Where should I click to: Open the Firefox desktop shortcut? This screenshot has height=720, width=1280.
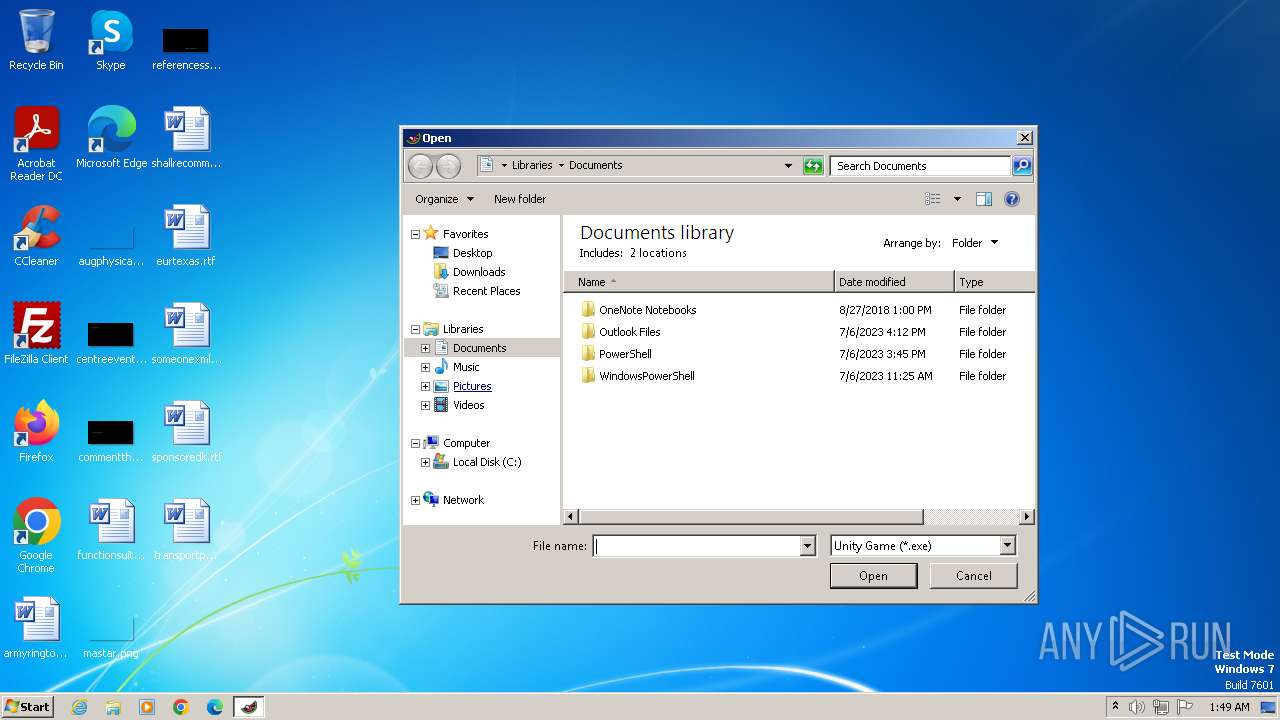36,432
